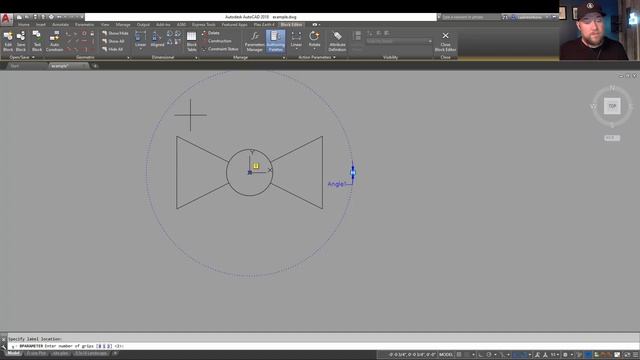Open the Output ribbon tab
This screenshot has width=640, height=360.
[x=143, y=25]
